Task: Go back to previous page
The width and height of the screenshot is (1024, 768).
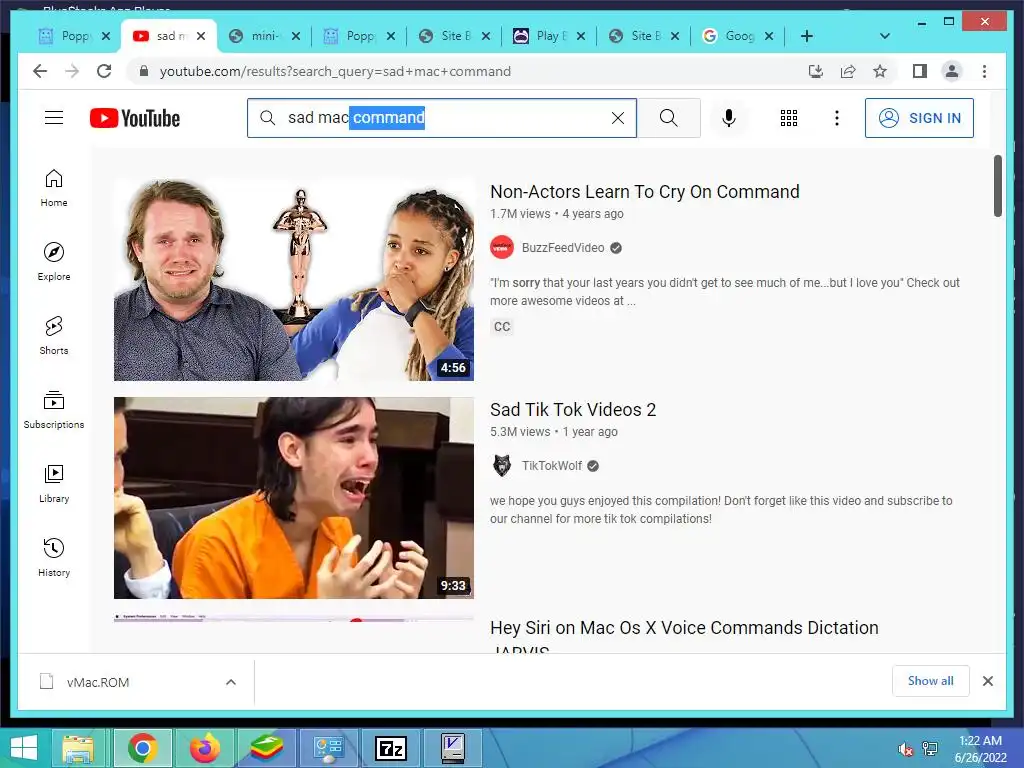Action: (x=40, y=71)
